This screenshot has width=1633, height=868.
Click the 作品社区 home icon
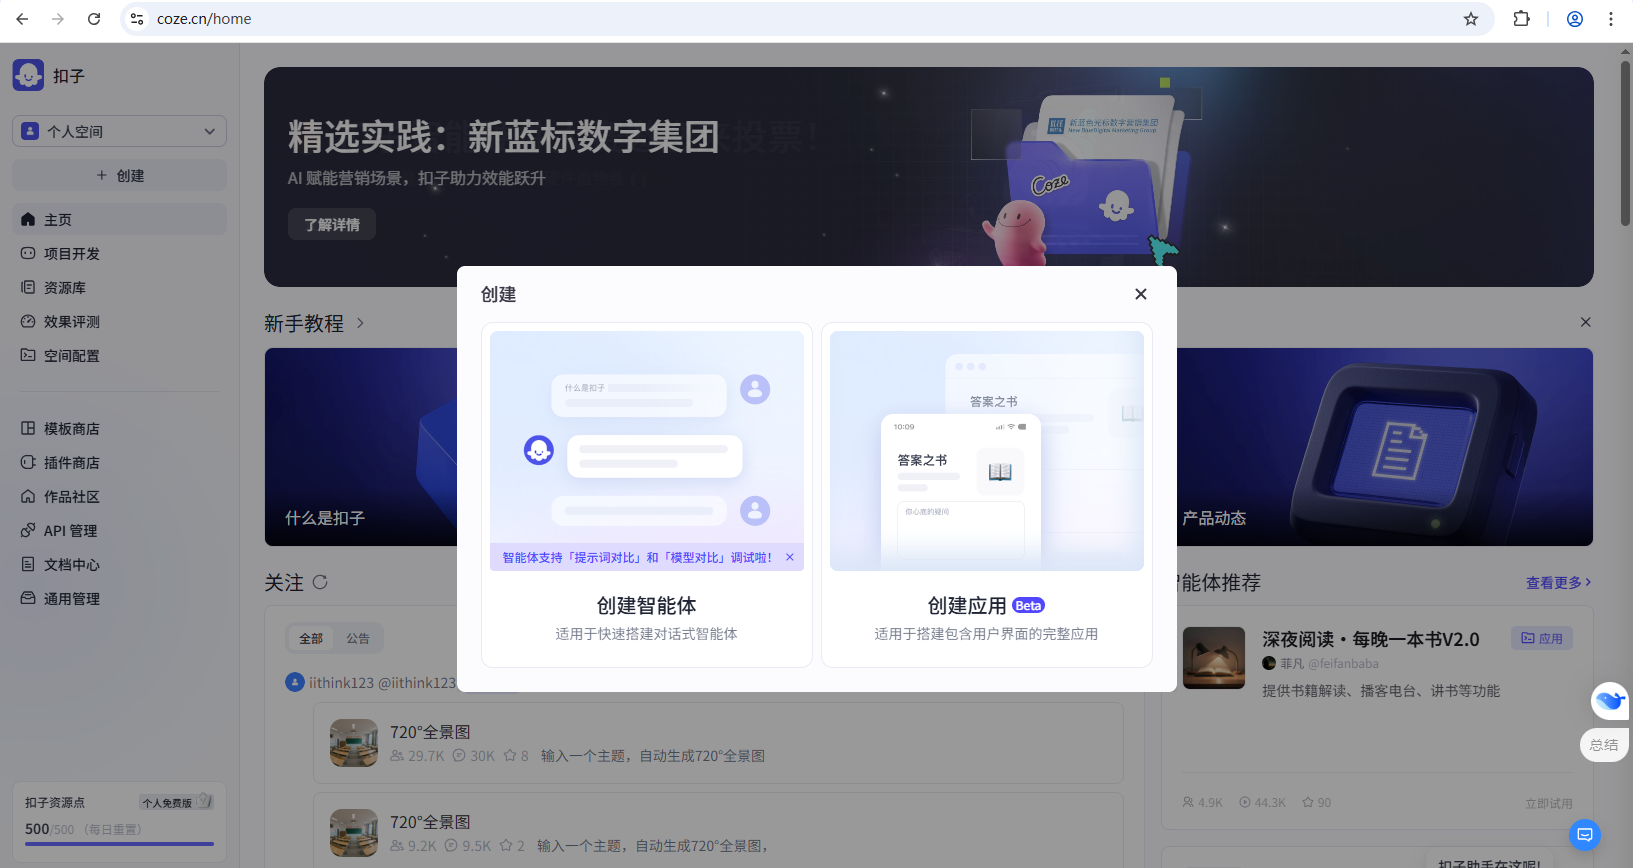28,496
